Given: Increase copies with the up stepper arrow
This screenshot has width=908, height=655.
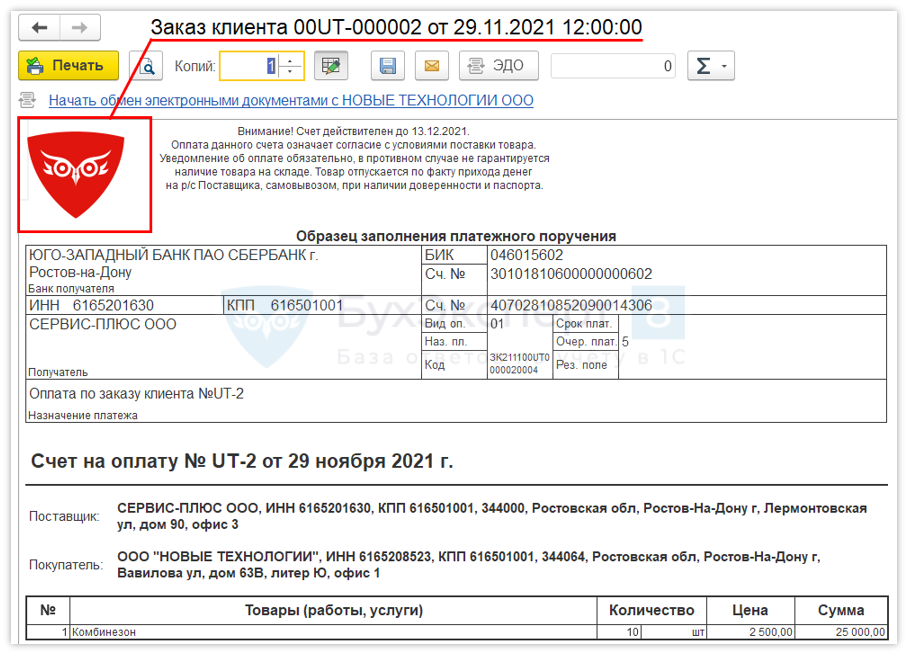Looking at the screenshot, I should 290,60.
